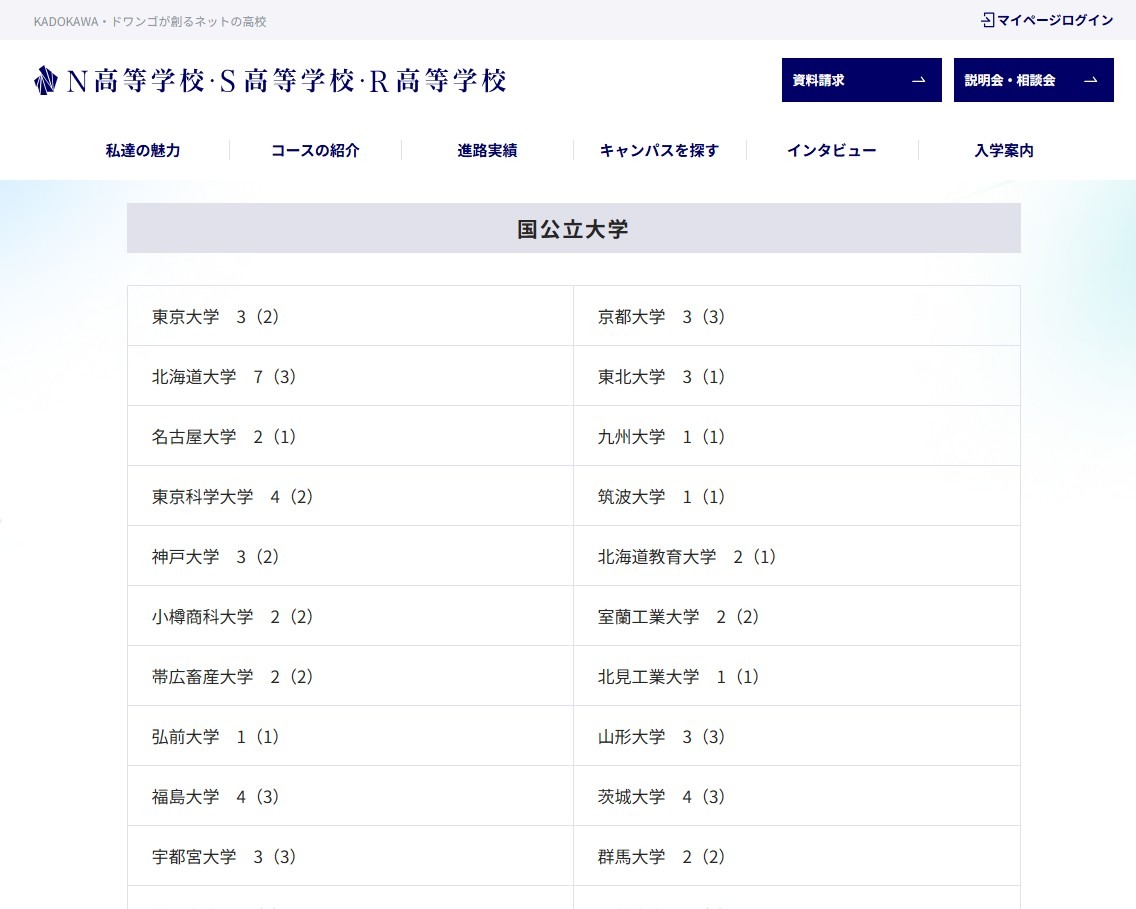The width and height of the screenshot is (1136, 909).
Task: Open the キャンパスを探す navigation item
Action: coord(658,150)
